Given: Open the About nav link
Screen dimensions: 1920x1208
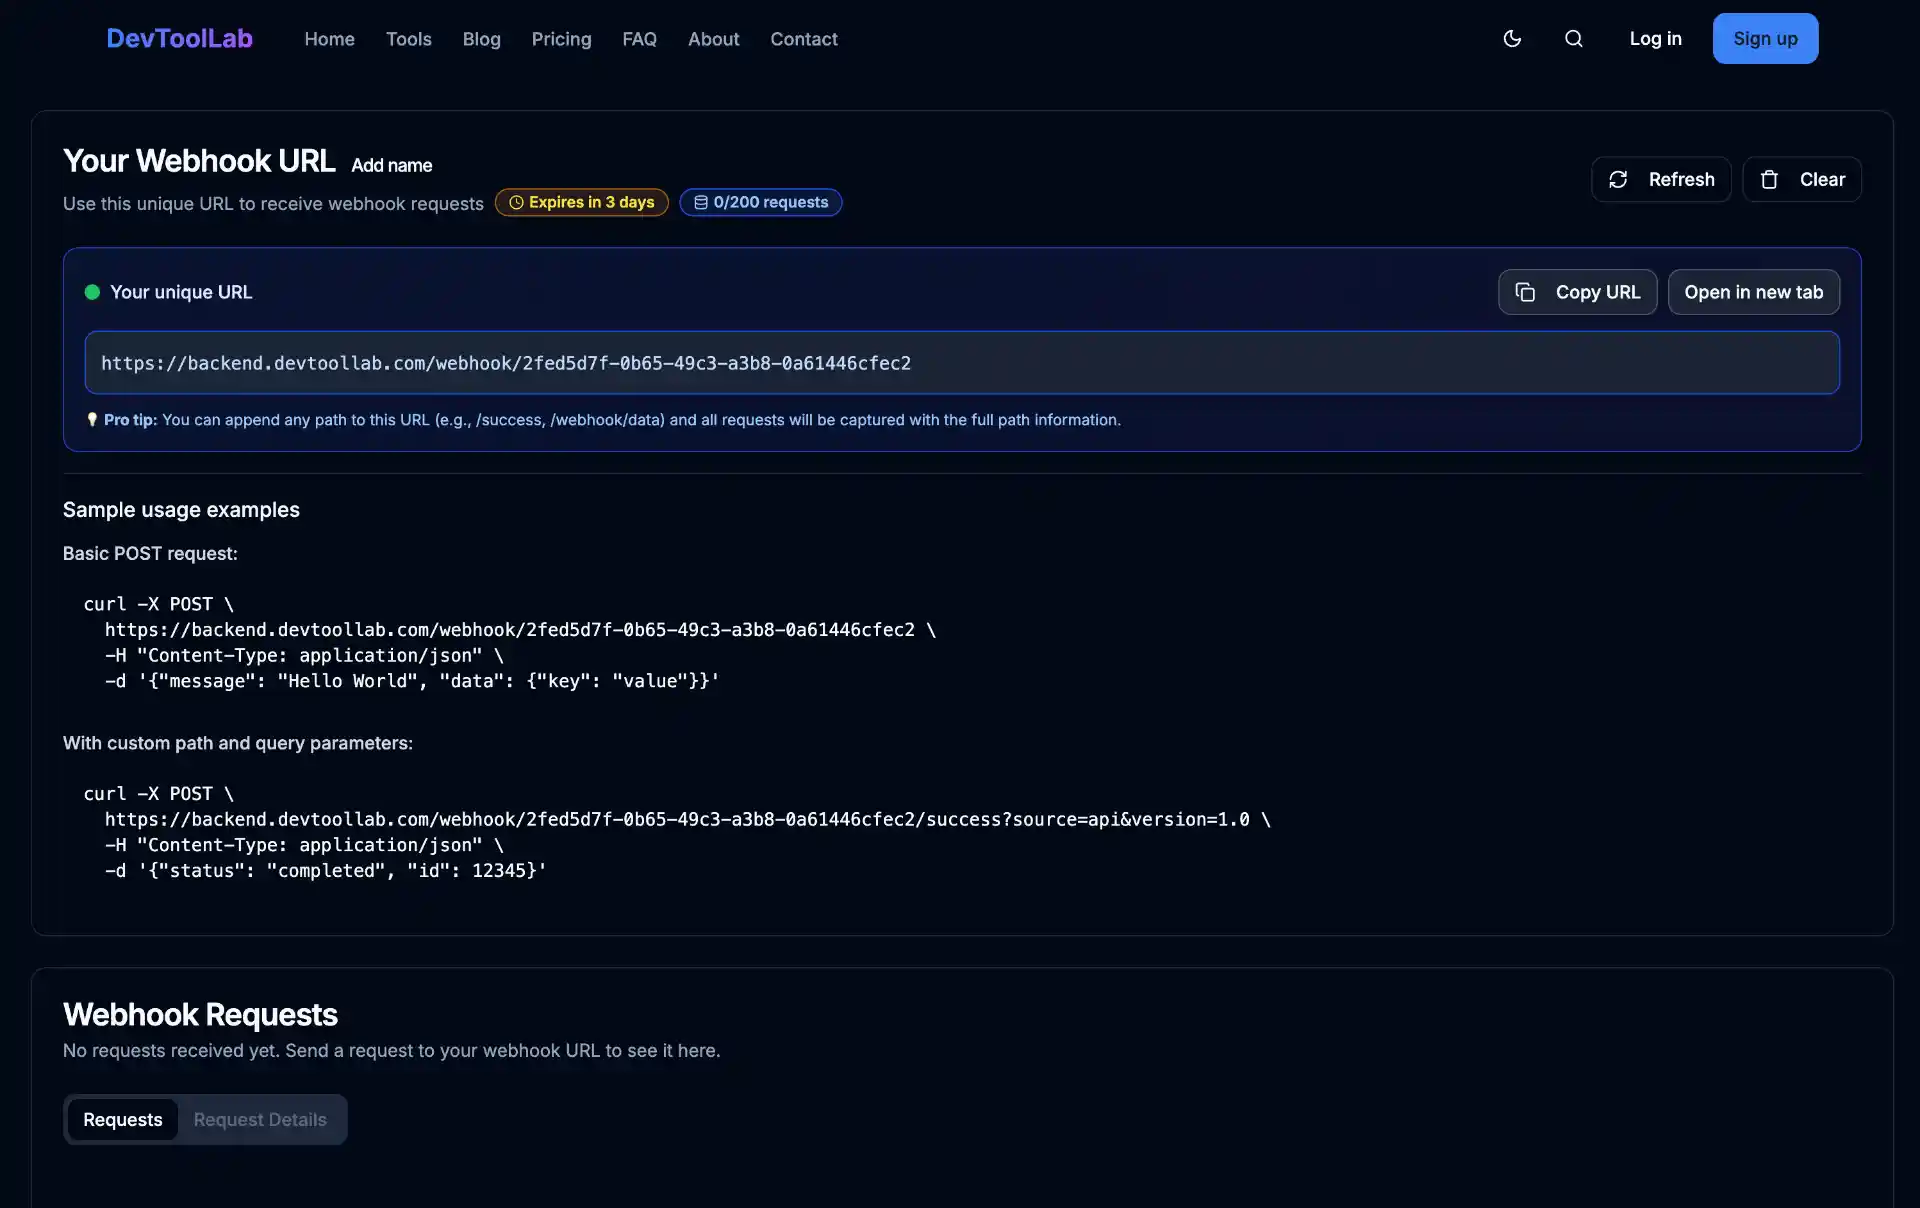Looking at the screenshot, I should (x=713, y=39).
